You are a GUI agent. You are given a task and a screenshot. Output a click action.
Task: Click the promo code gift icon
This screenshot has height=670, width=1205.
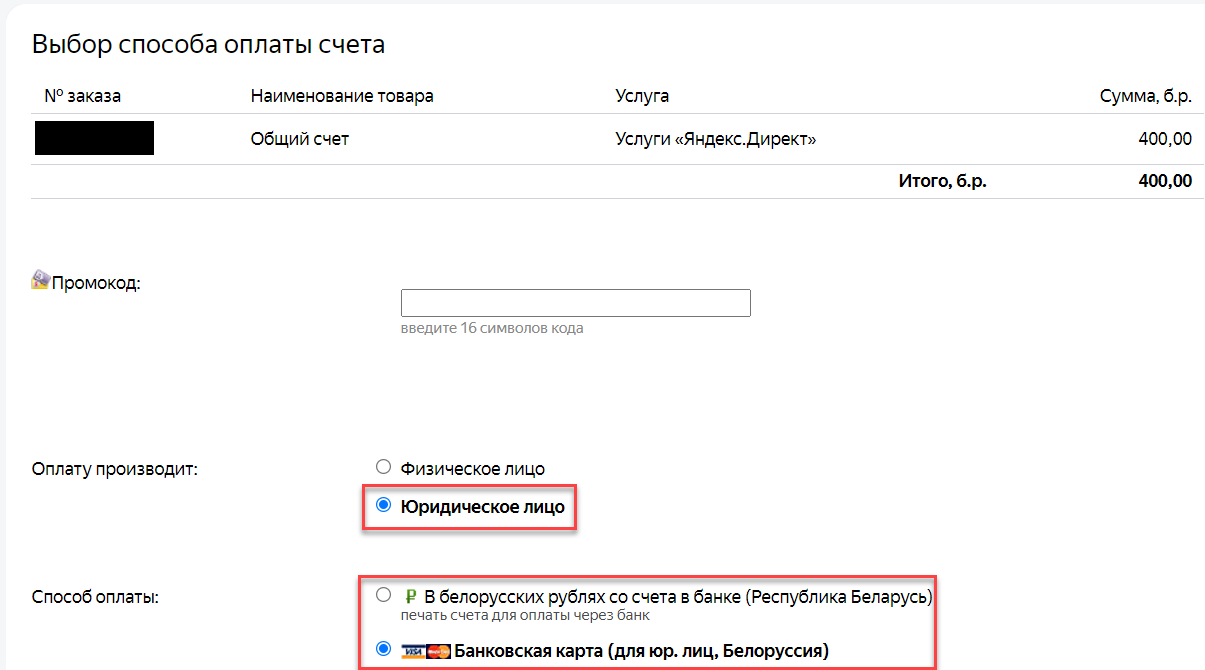click(x=41, y=279)
